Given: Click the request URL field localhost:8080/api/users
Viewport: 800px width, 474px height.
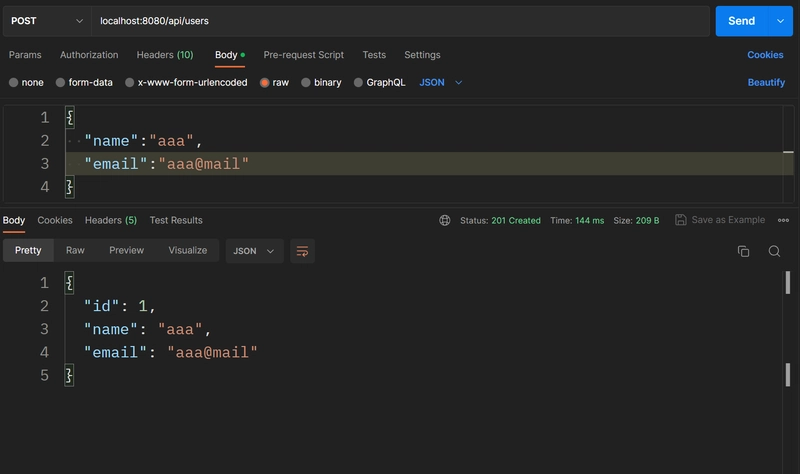Looking at the screenshot, I should pos(401,21).
